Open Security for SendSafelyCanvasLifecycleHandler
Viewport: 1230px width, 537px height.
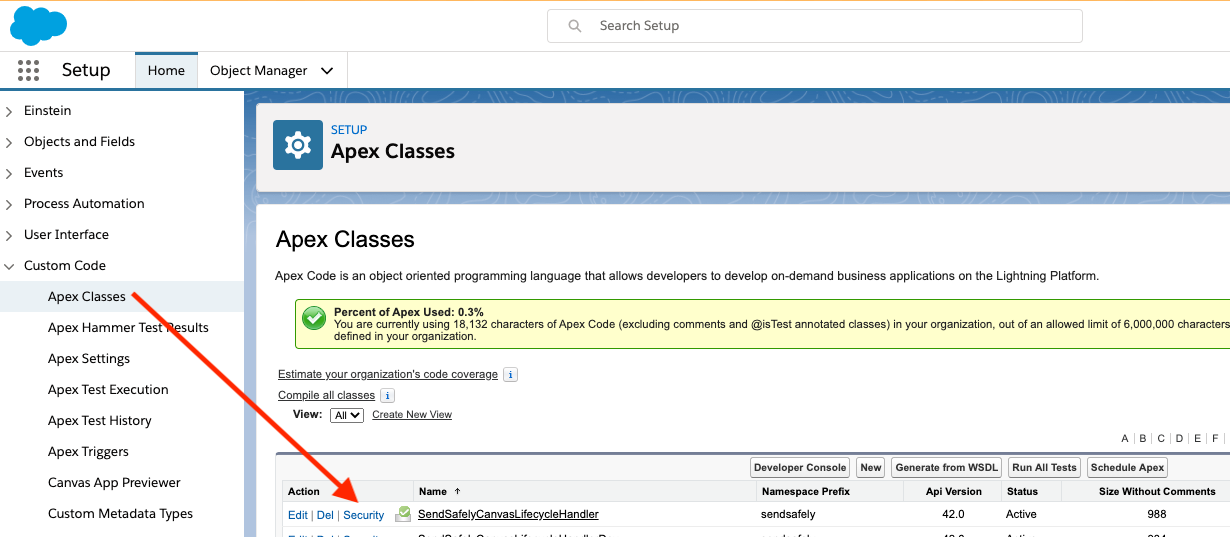(x=364, y=515)
